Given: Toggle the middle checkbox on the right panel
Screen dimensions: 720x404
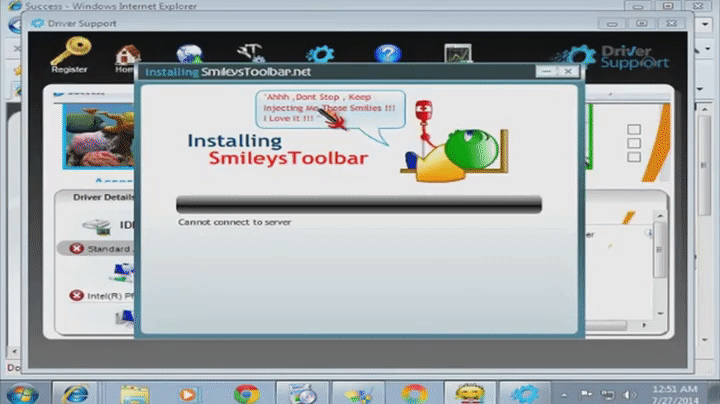Looking at the screenshot, I should pos(632,145).
